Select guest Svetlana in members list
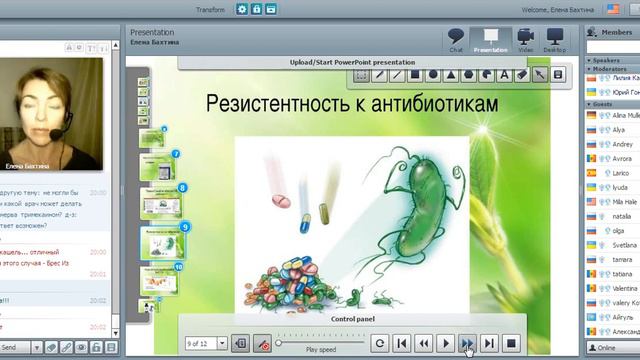 tap(613, 245)
